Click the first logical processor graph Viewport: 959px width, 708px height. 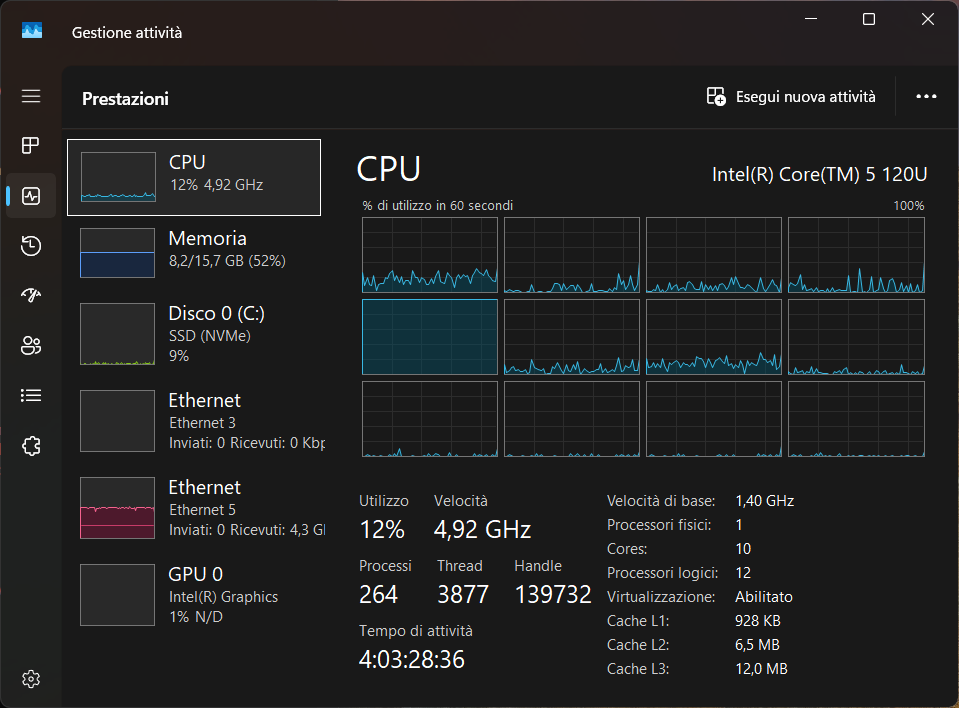click(x=430, y=255)
